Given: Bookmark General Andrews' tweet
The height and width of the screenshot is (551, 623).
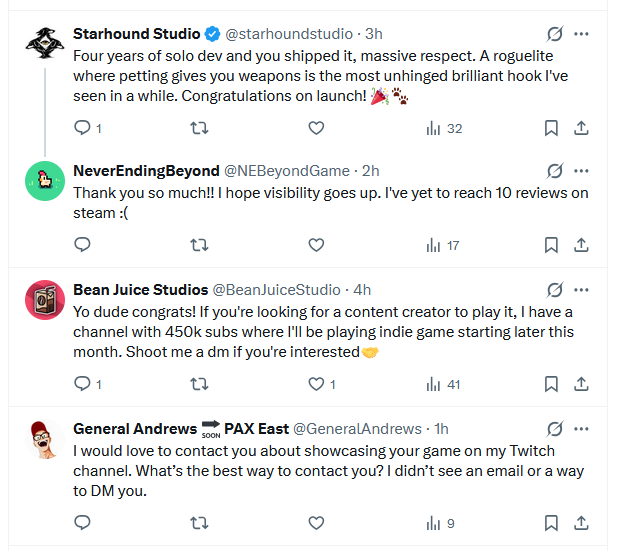Looking at the screenshot, I should coord(551,522).
